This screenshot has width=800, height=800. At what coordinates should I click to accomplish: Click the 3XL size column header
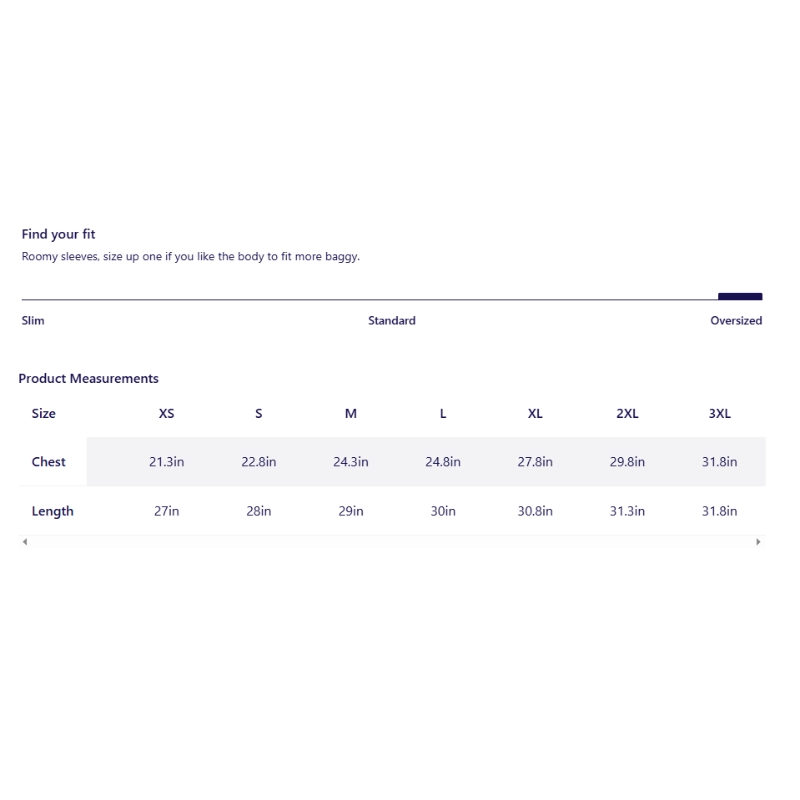[719, 414]
